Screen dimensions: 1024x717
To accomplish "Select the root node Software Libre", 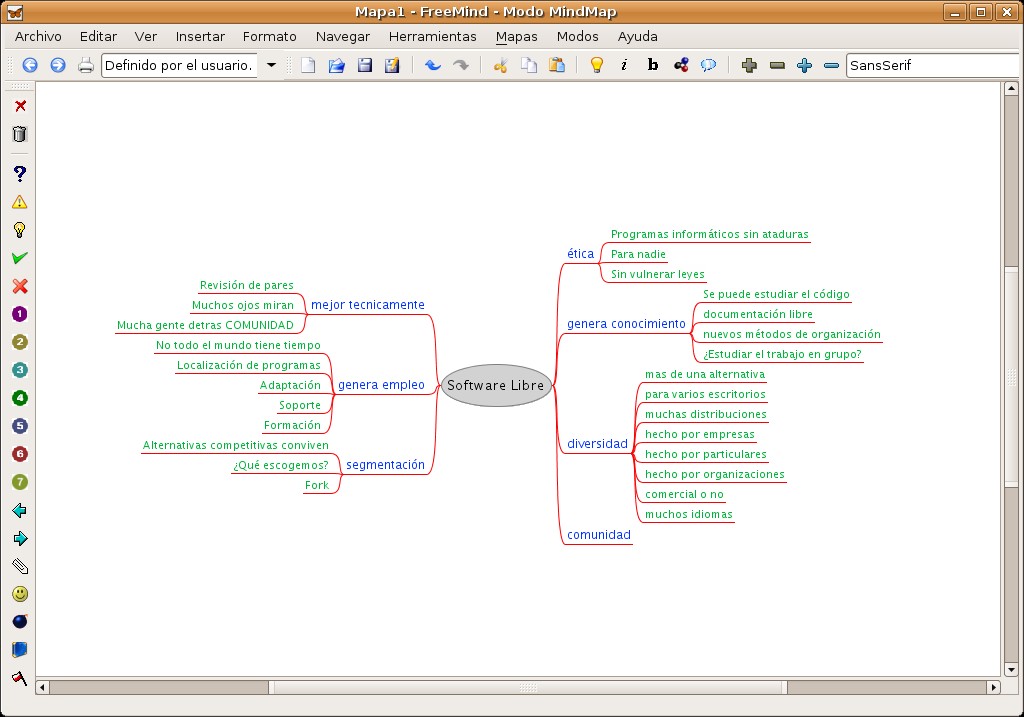I will (496, 385).
